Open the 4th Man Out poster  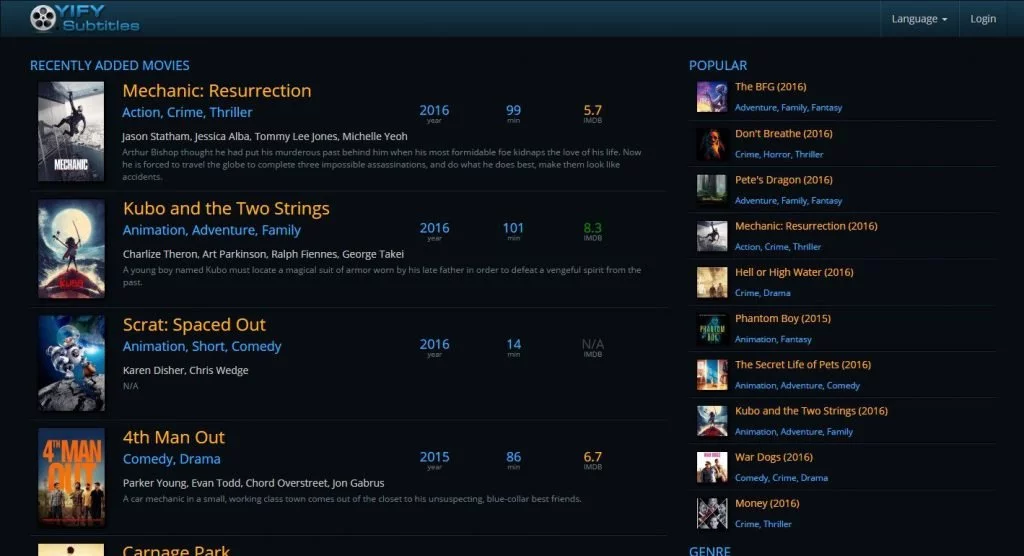[x=71, y=476]
